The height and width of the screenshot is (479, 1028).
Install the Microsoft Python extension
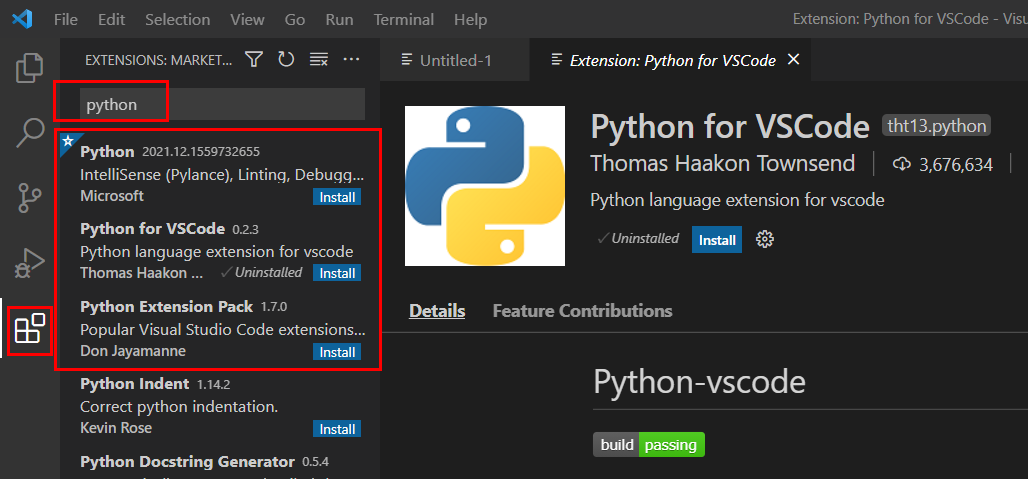[x=337, y=197]
